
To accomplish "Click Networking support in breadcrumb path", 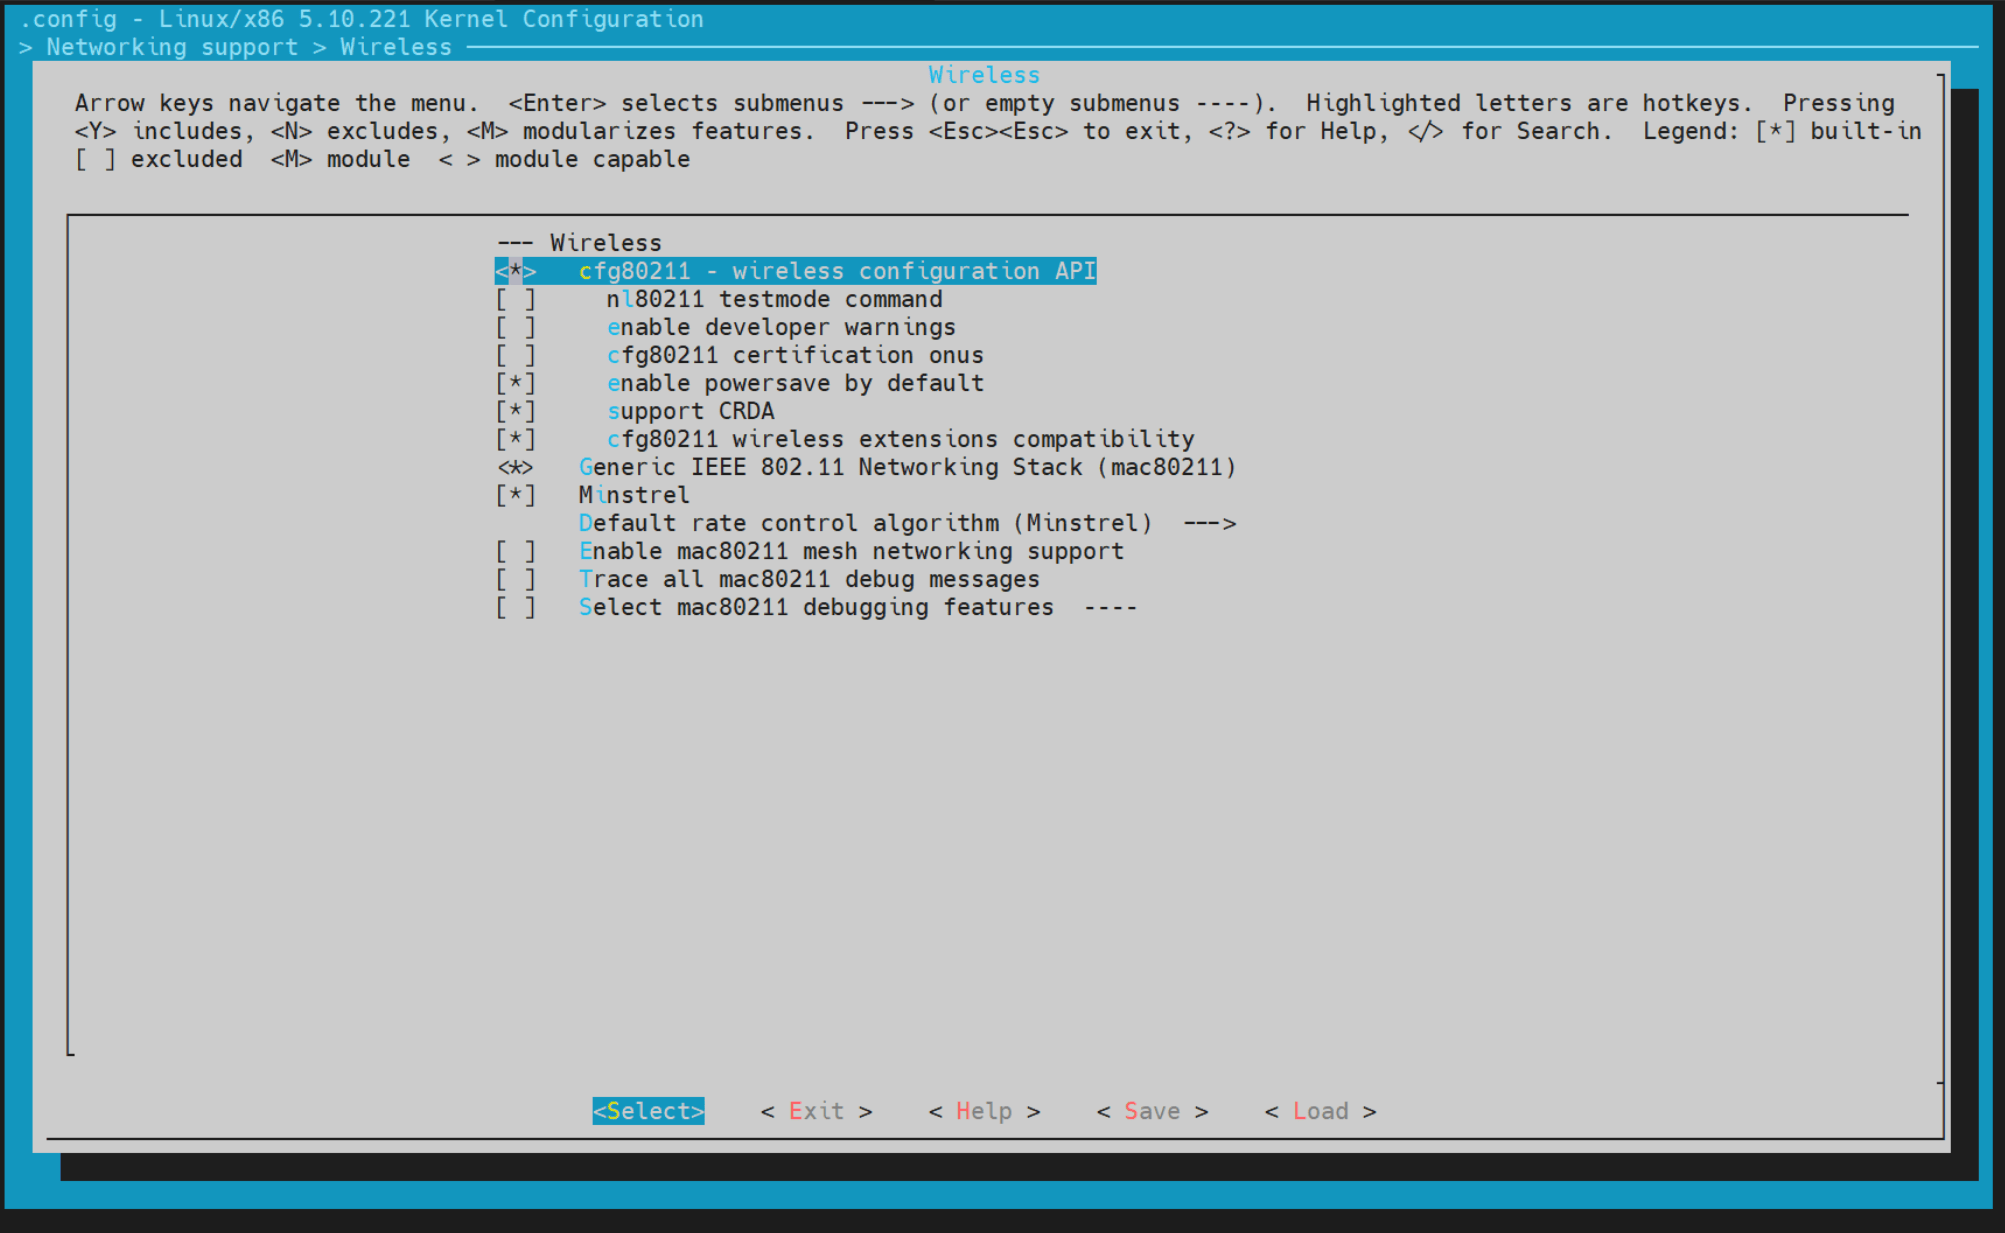I will coord(172,47).
